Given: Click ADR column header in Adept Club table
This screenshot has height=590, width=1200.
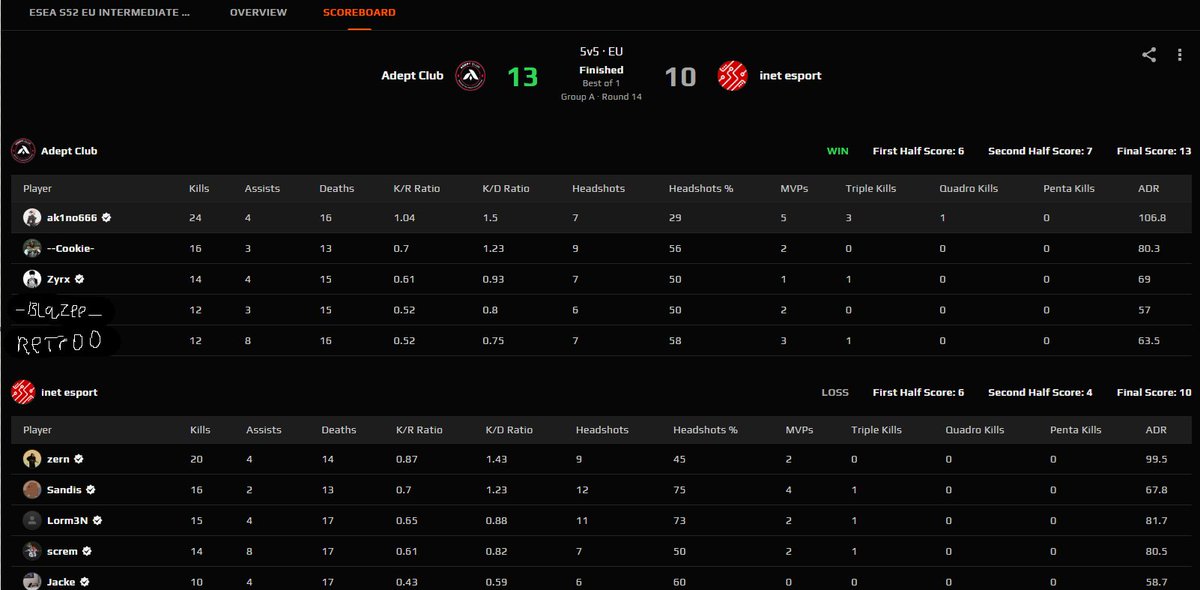Looking at the screenshot, I should 1149,188.
